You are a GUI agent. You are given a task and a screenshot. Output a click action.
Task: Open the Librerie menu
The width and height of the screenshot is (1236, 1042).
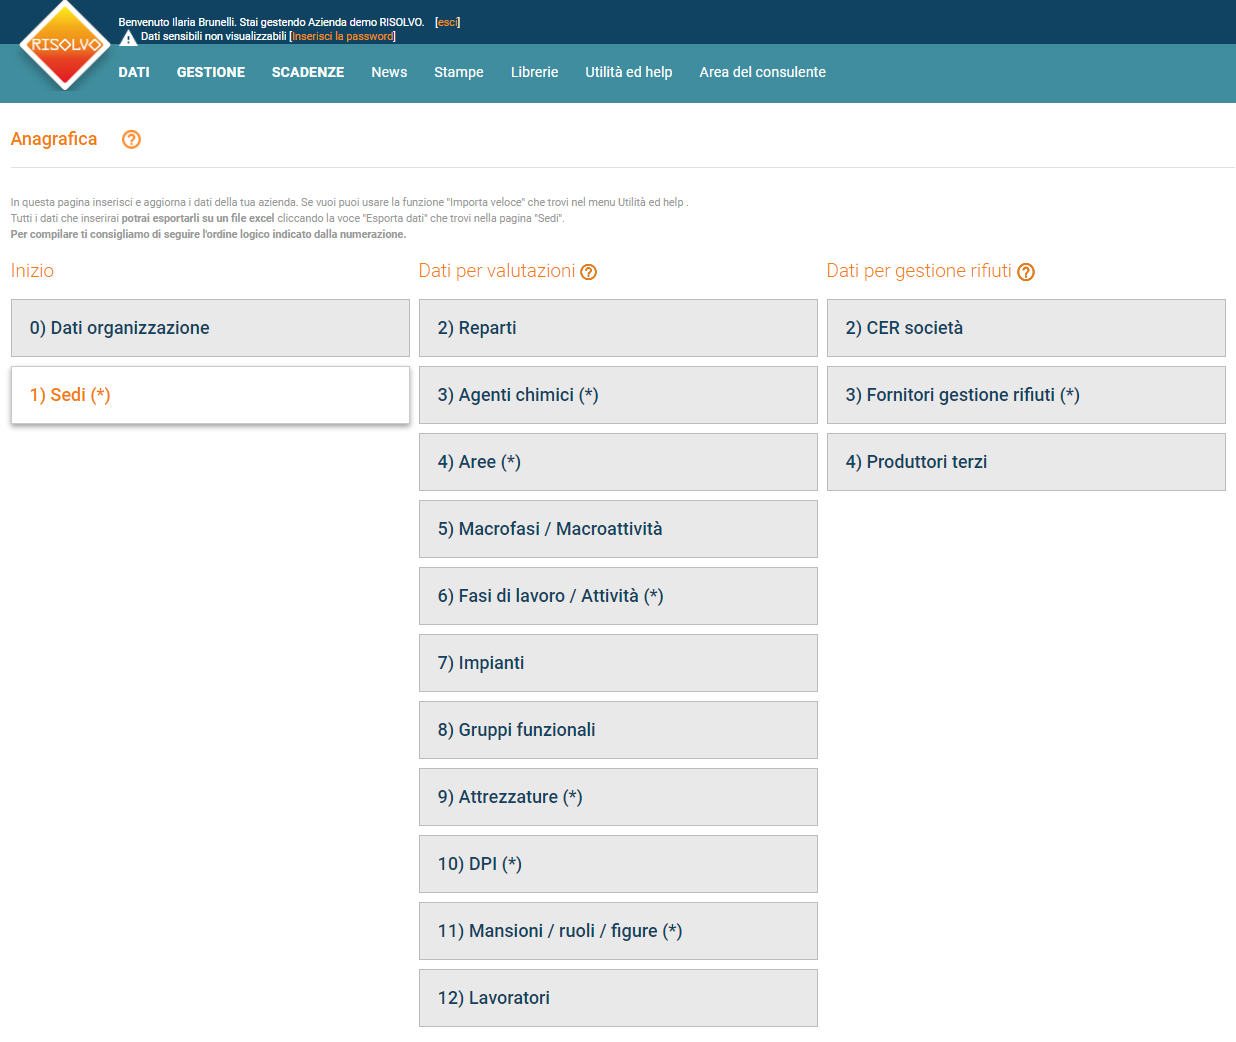coord(534,72)
